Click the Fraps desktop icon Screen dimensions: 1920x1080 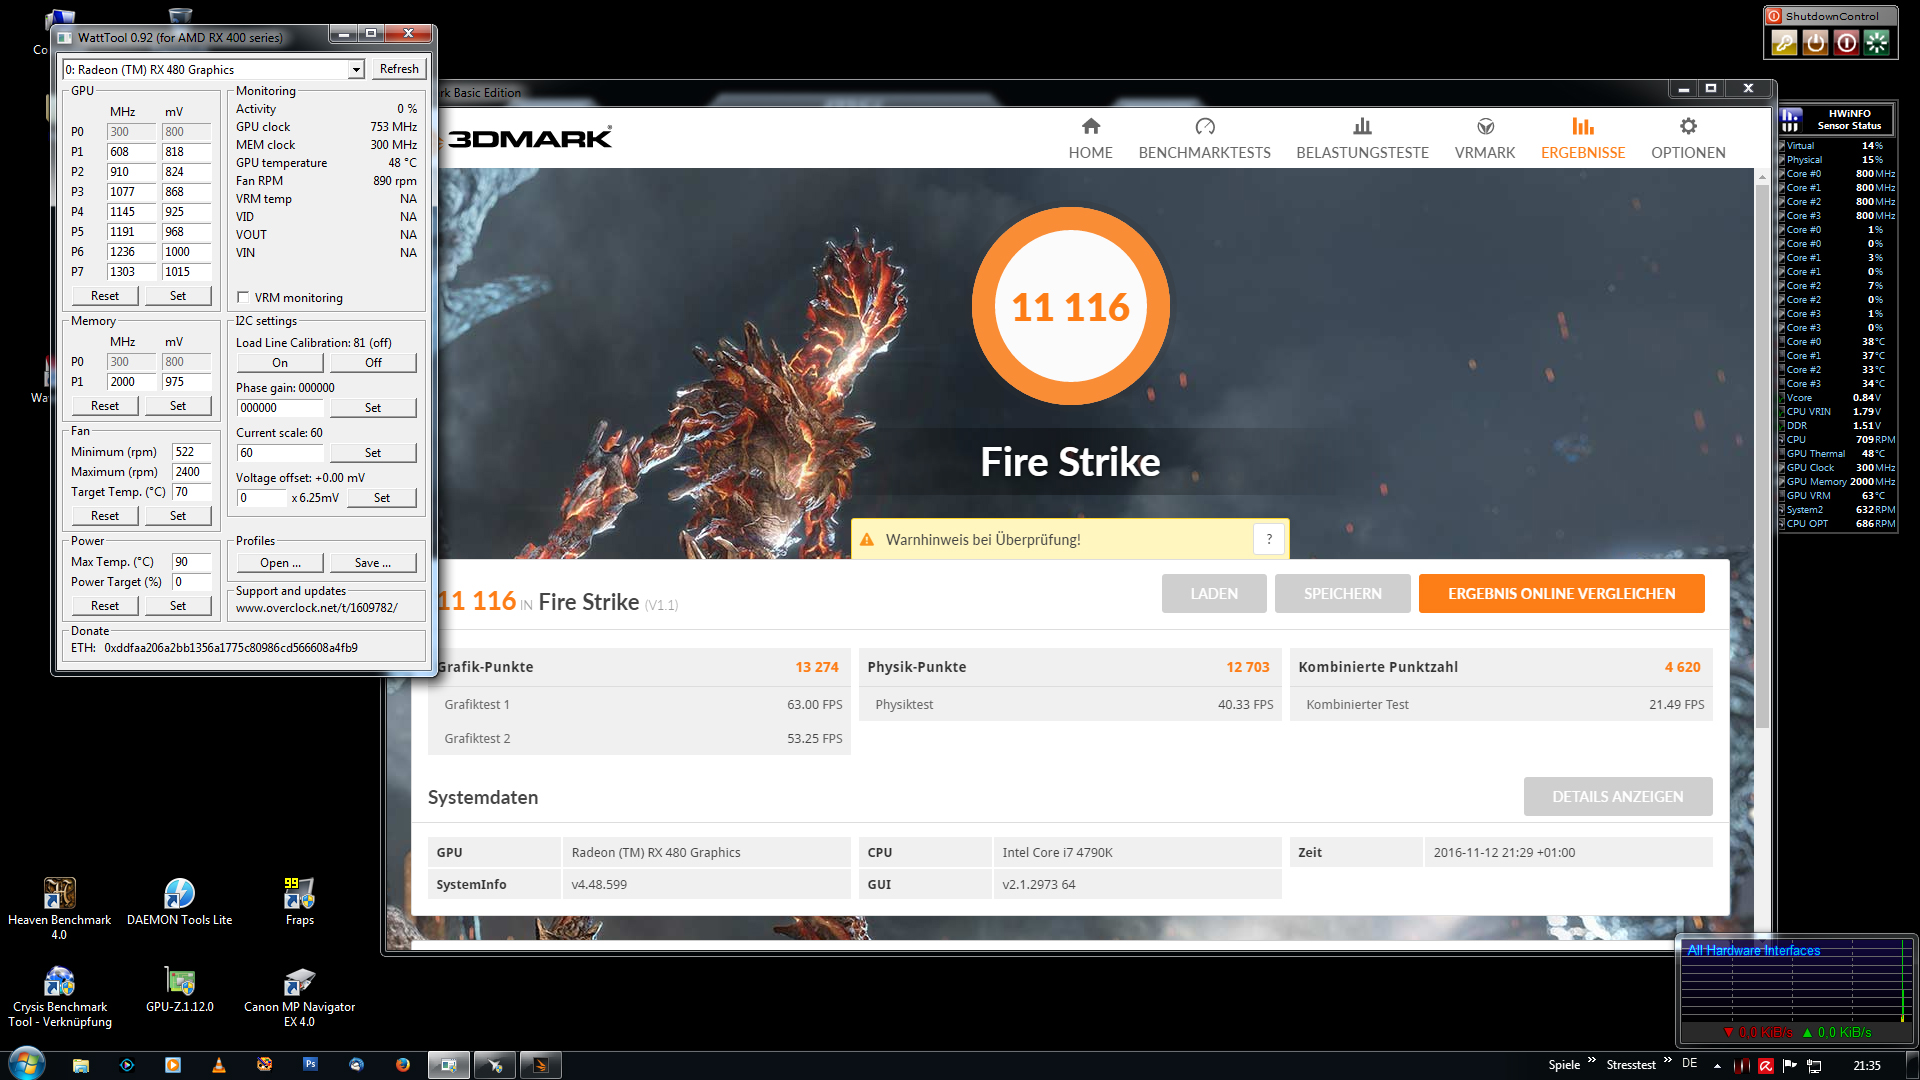pyautogui.click(x=299, y=893)
